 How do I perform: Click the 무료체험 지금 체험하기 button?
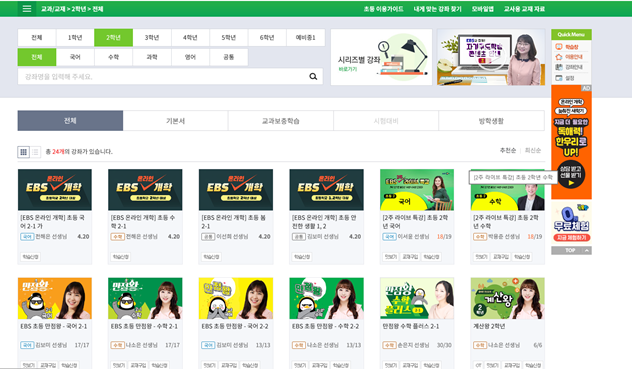point(571,238)
